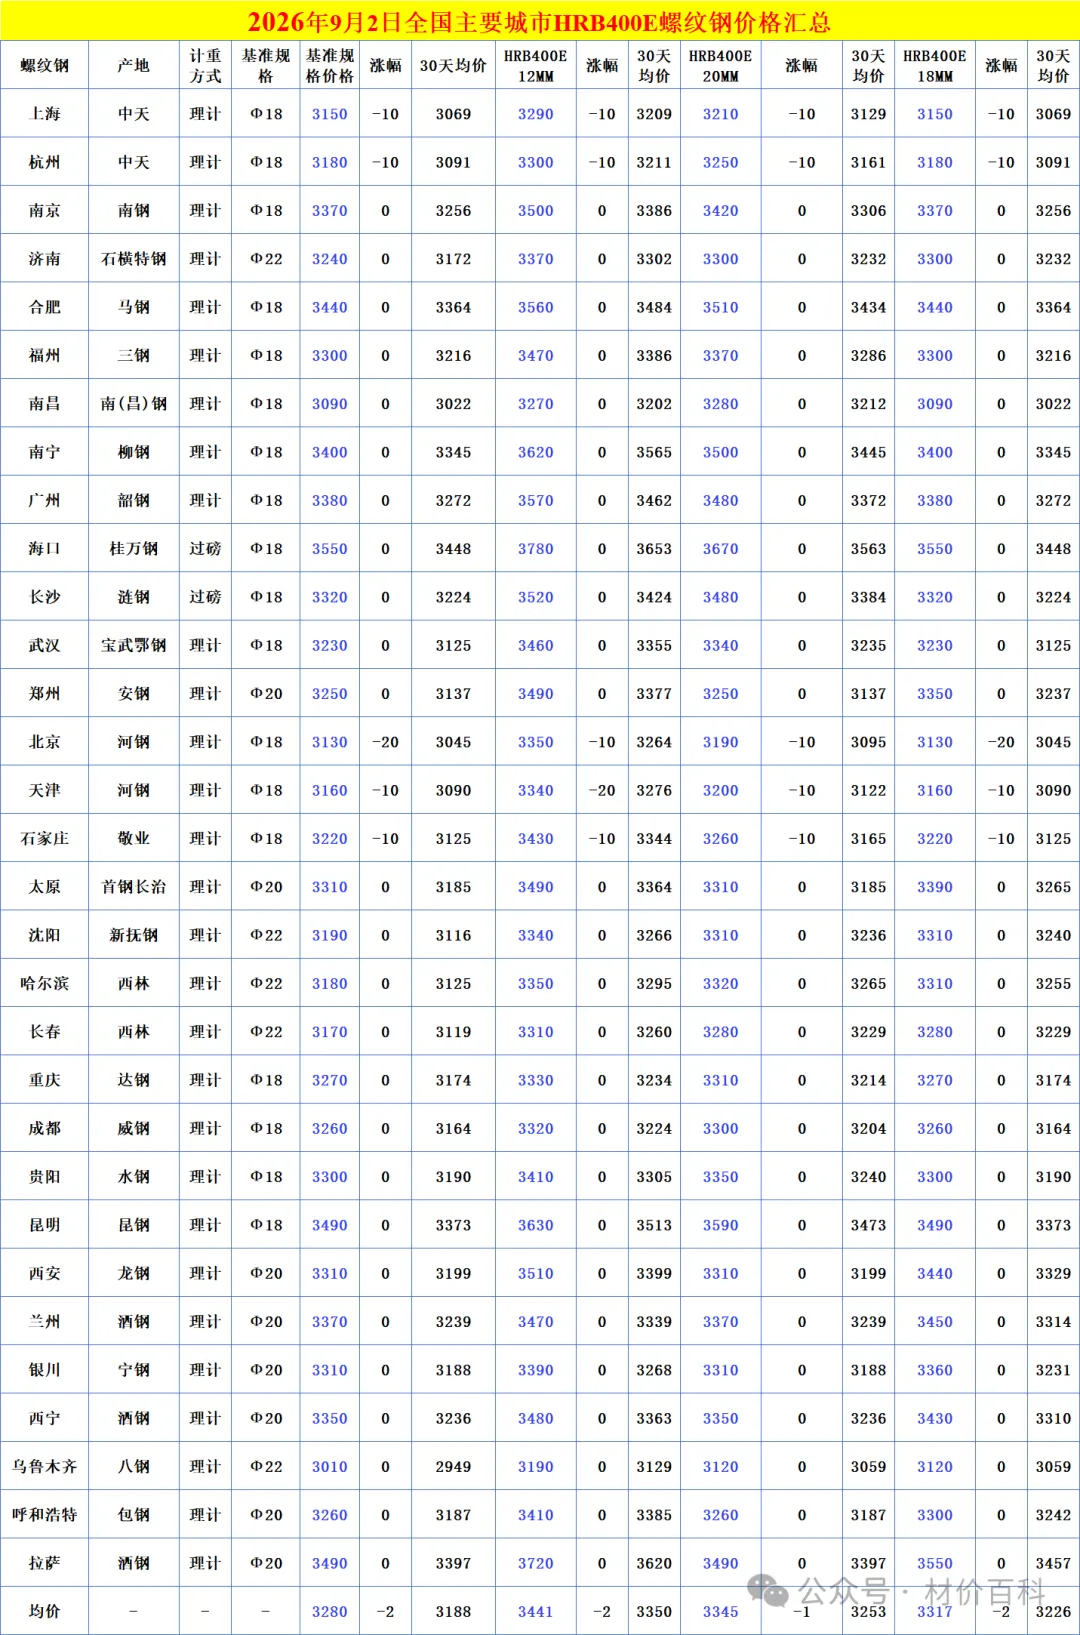1080x1635 pixels.
Task: Select the 敬业 origin cell
Action: click(134, 838)
